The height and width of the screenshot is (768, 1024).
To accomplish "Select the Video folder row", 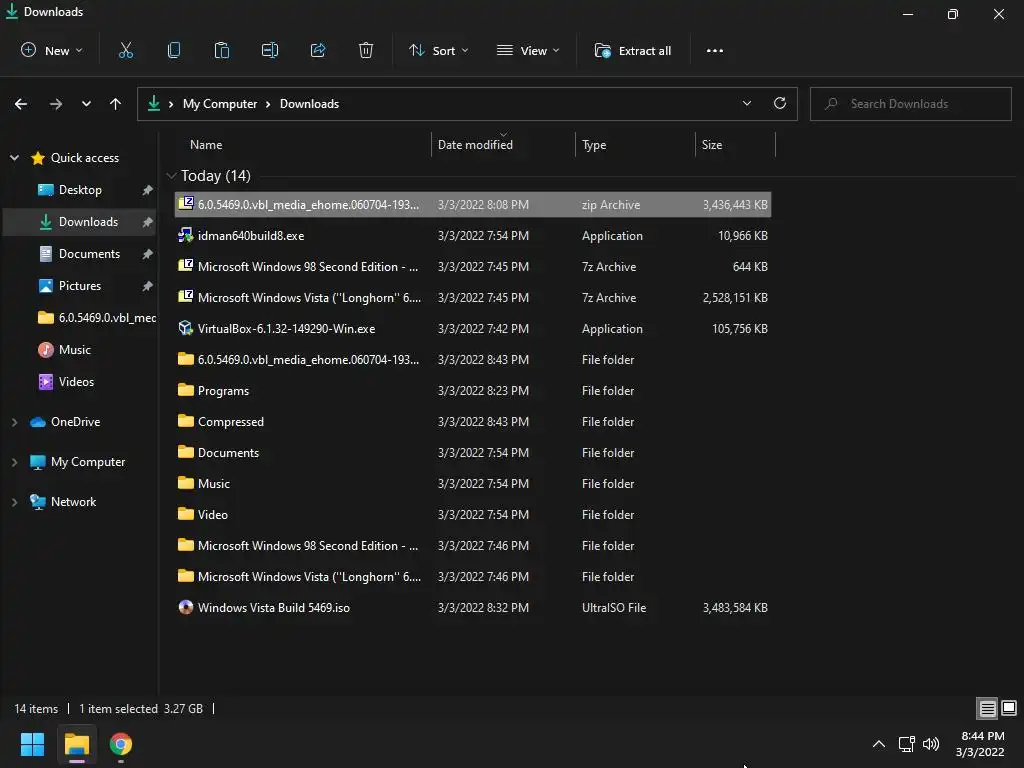I will click(473, 514).
